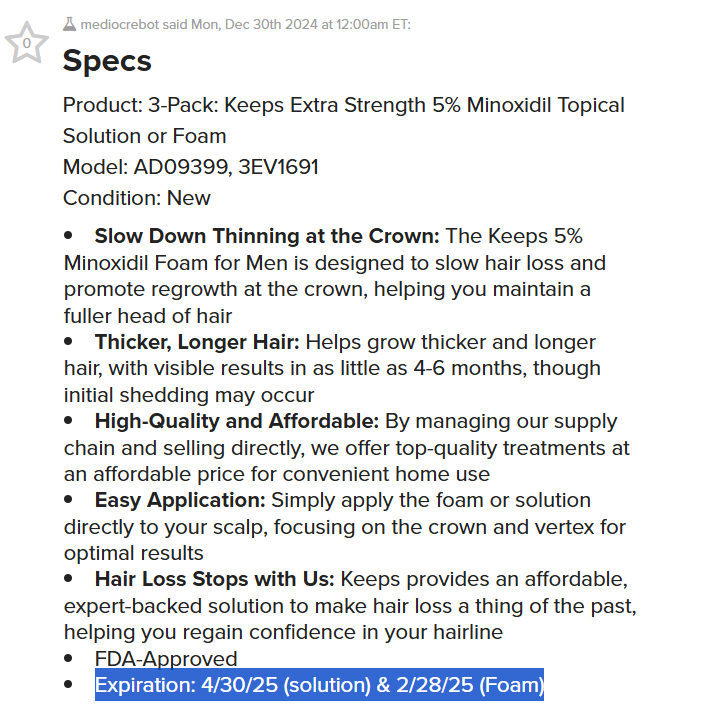Click the bold 'Easy Application' text

[x=180, y=500]
